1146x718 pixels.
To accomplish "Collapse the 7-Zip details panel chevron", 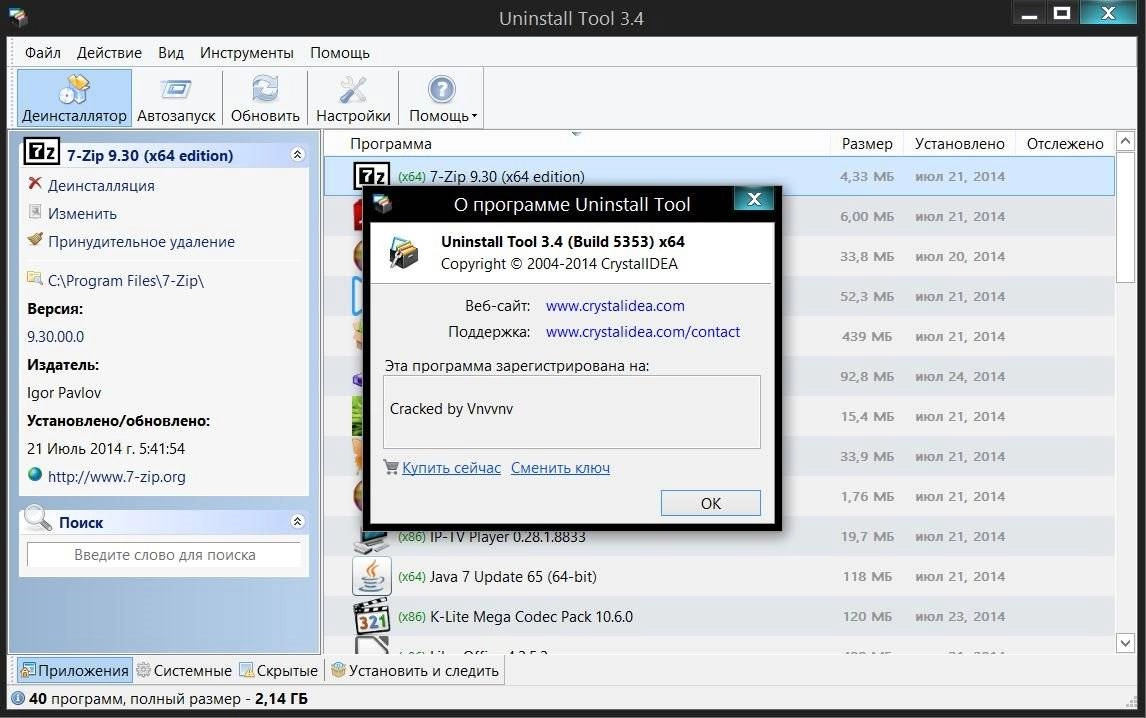I will (297, 154).
